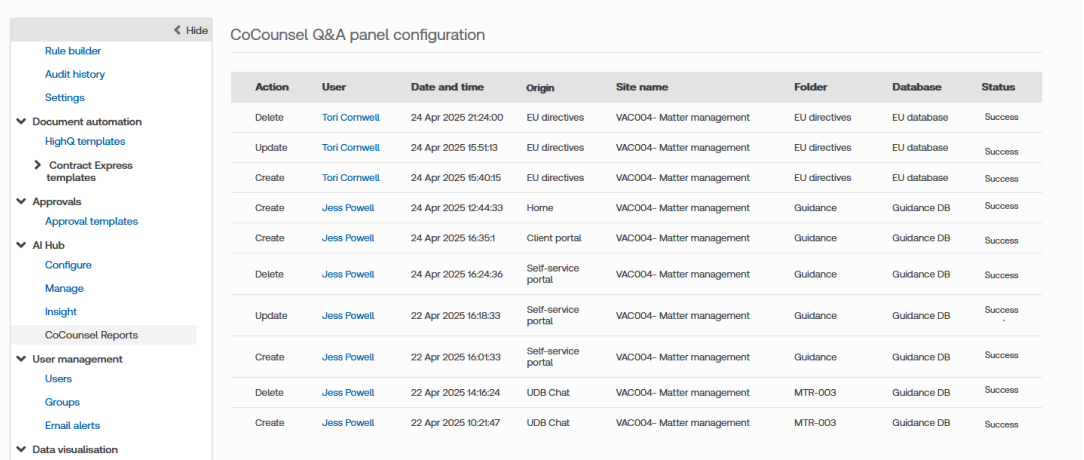This screenshot has width=1084, height=460.
Task: Collapse the Data visualisation section
Action: [22, 450]
